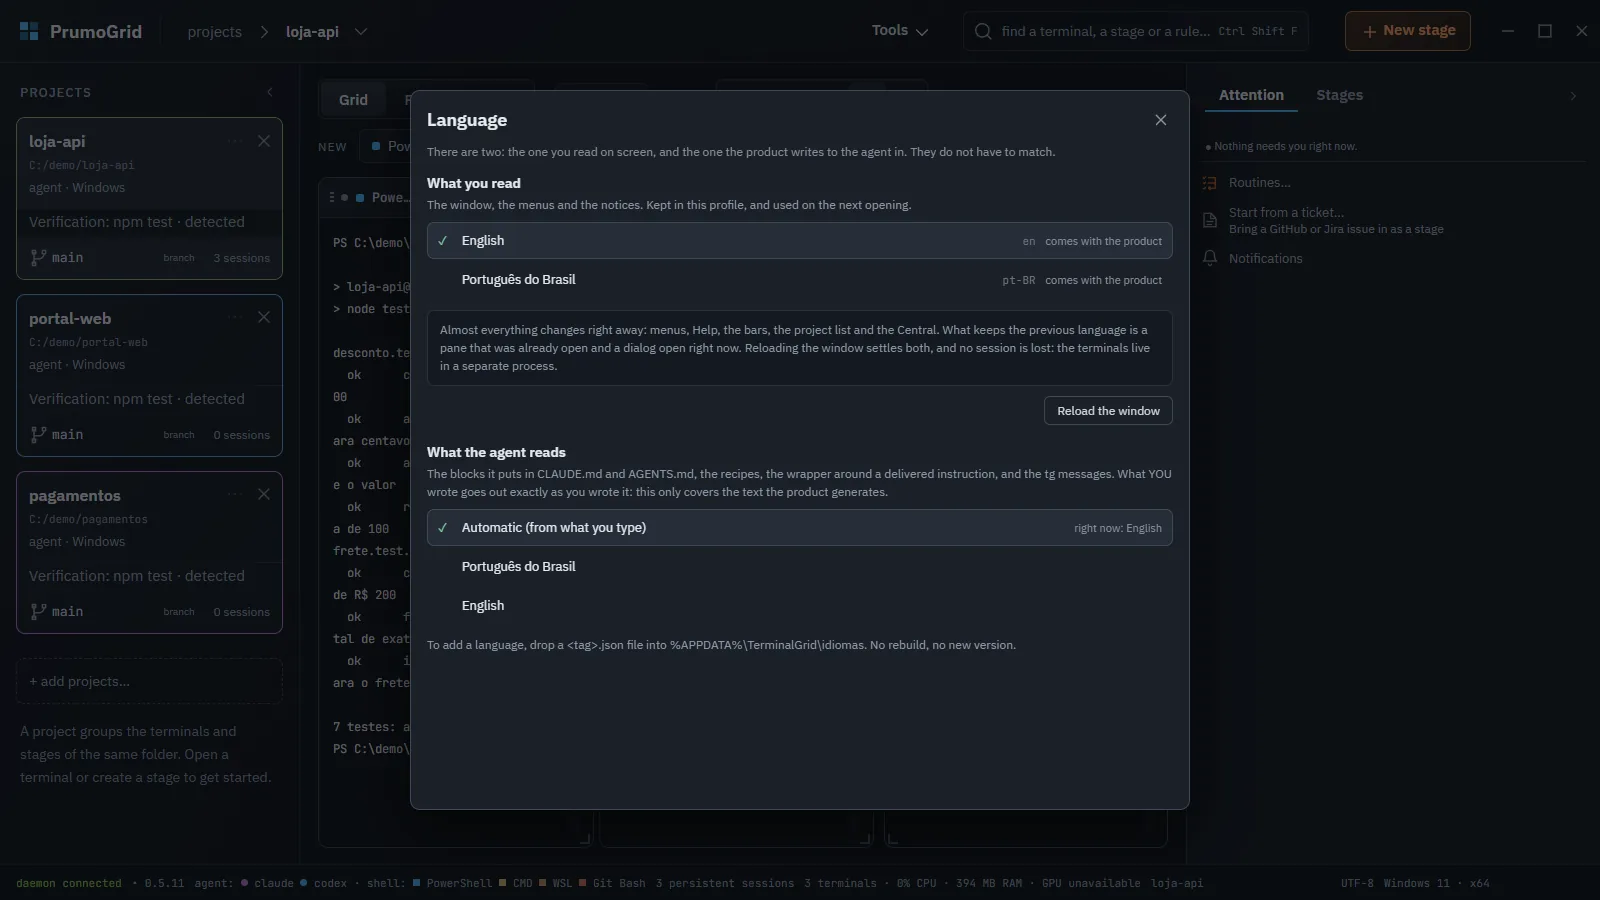1600x900 pixels.
Task: Pick English for what the agent reads
Action: tap(799, 606)
